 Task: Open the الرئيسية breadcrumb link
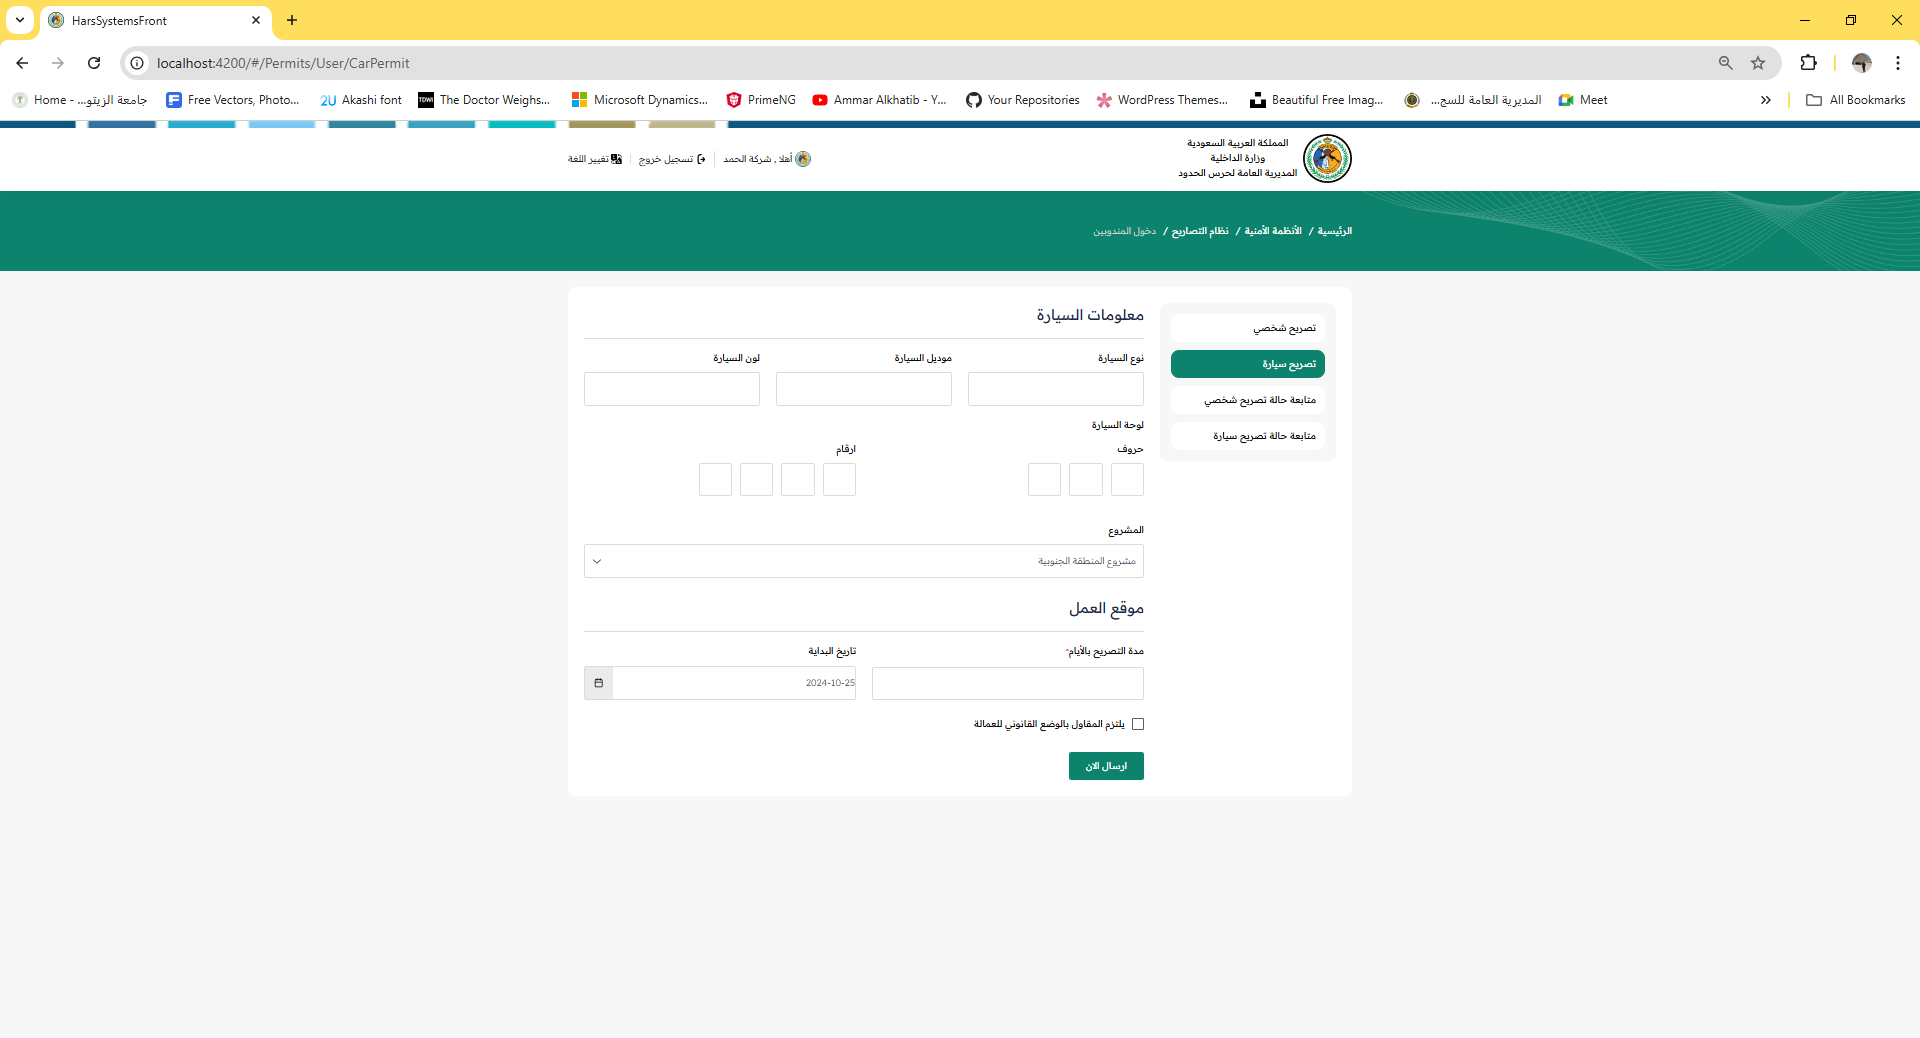[1334, 231]
